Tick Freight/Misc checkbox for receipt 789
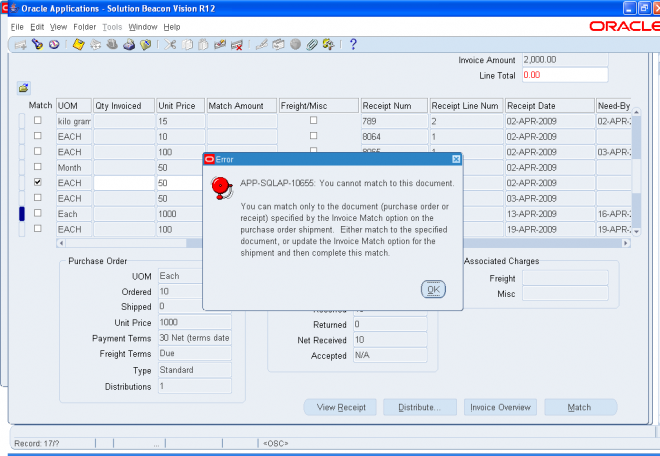660x456 pixels. point(314,120)
